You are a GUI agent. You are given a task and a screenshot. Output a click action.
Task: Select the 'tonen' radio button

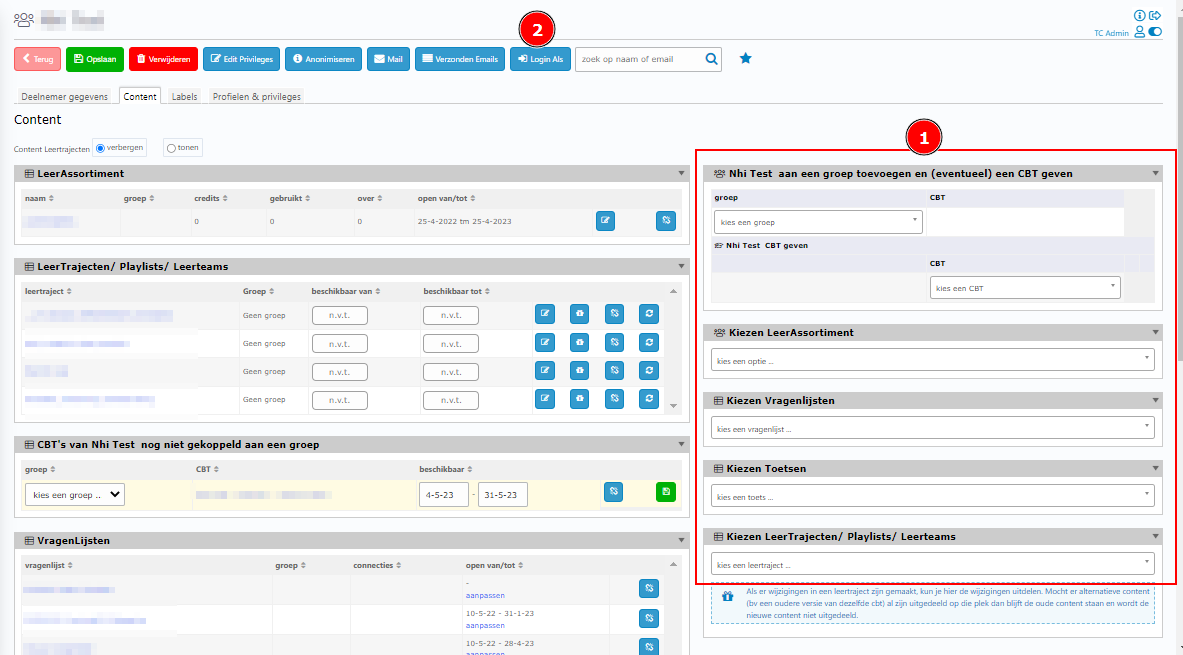pyautogui.click(x=171, y=148)
